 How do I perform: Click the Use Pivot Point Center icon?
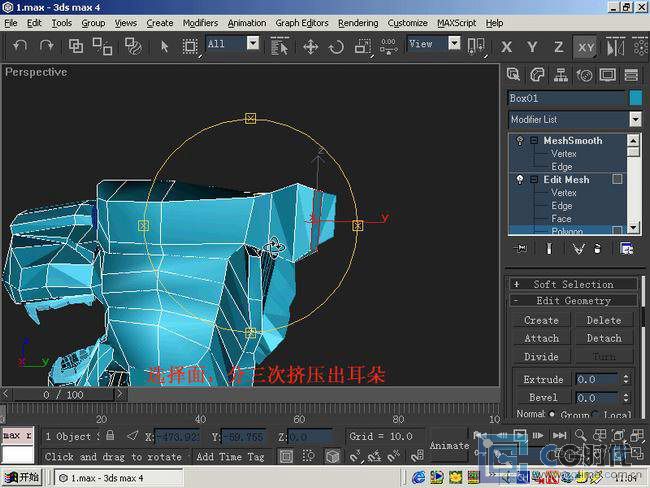475,46
